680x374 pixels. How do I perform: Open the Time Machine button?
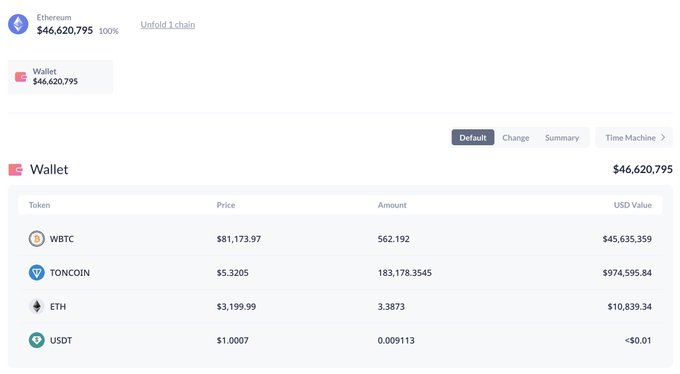(x=634, y=138)
